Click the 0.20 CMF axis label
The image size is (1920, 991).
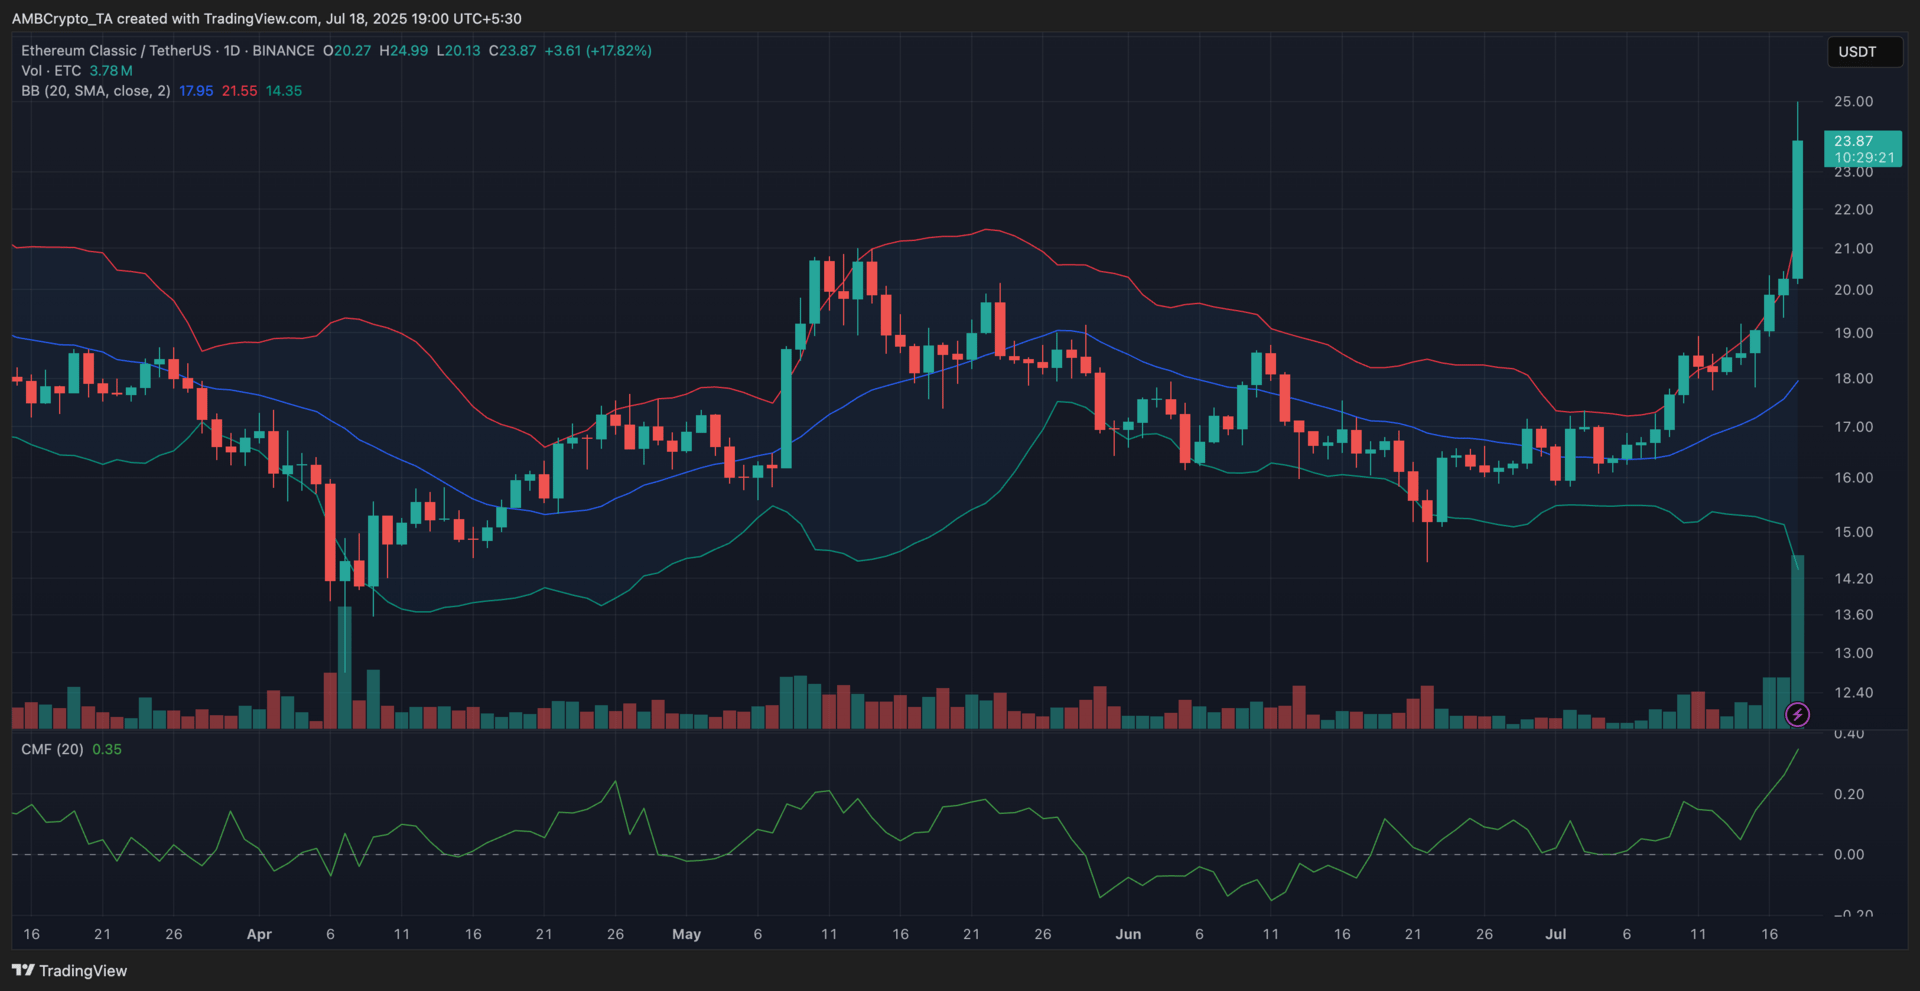1849,794
